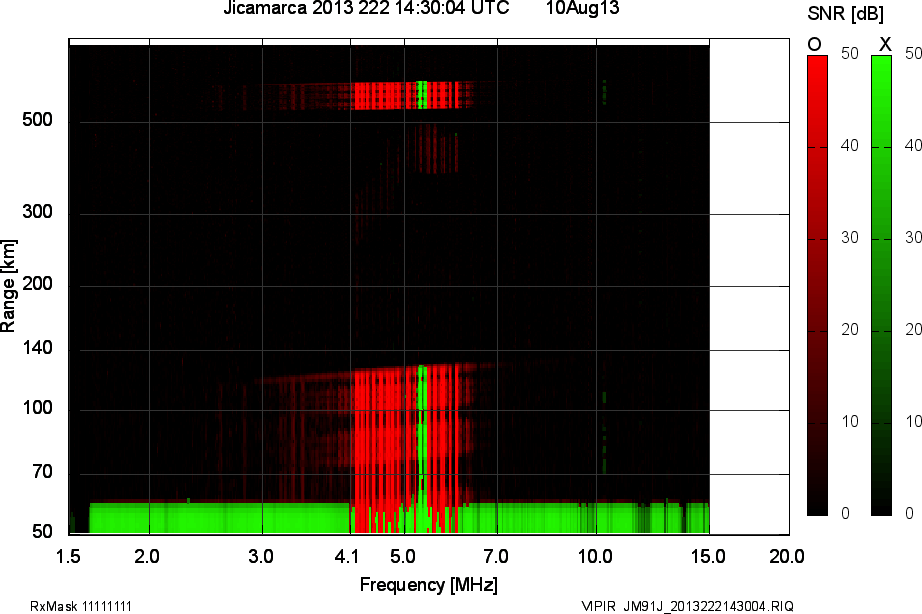Click the 70 km range tick label
Viewport: 922px width, 614px height.
(42, 472)
